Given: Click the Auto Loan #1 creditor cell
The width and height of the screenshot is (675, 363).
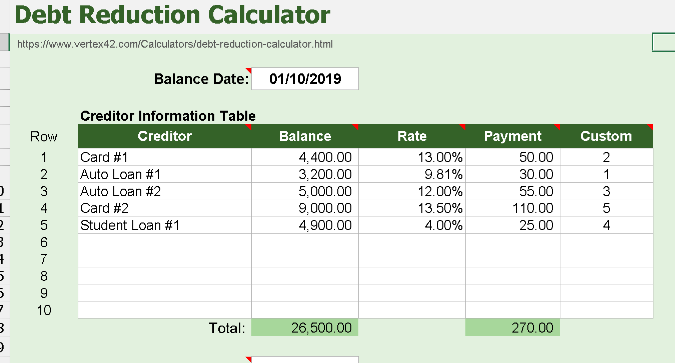Looking at the screenshot, I should pos(164,174).
